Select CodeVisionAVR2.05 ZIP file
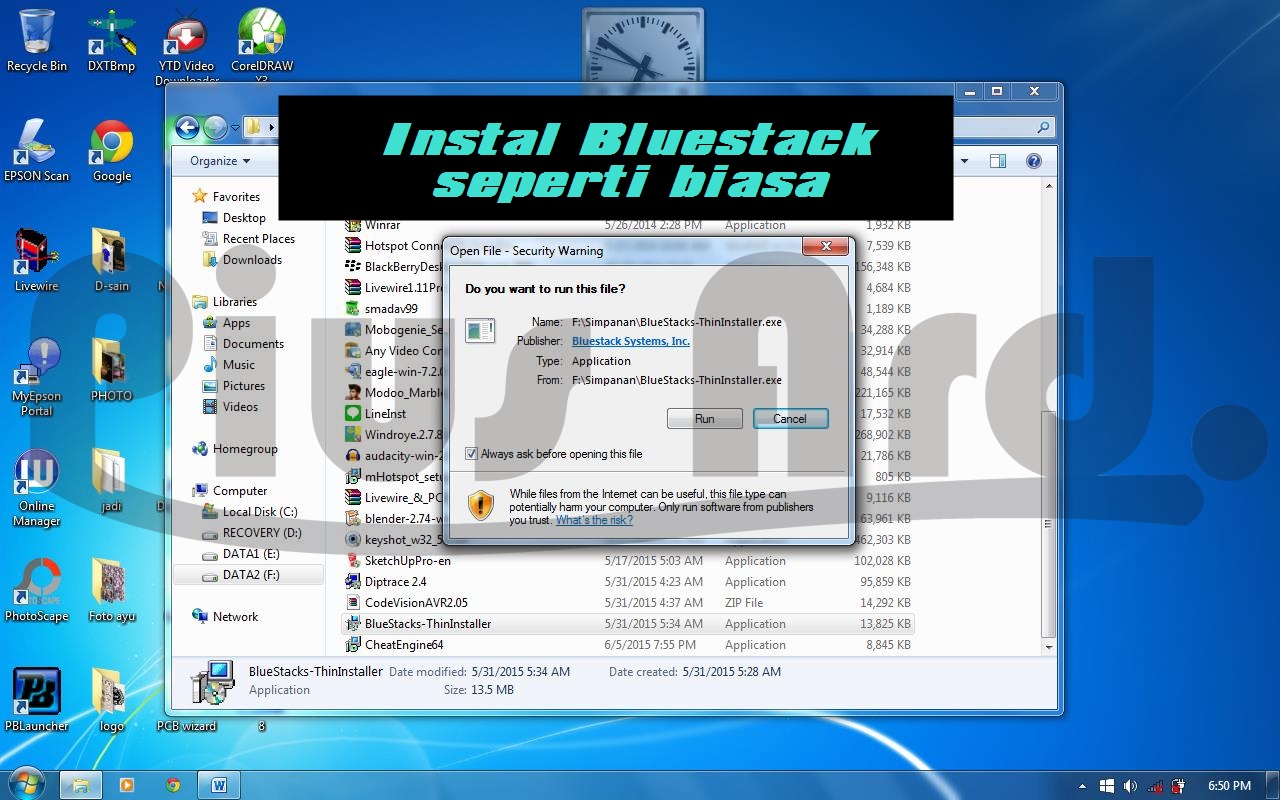 (628, 603)
